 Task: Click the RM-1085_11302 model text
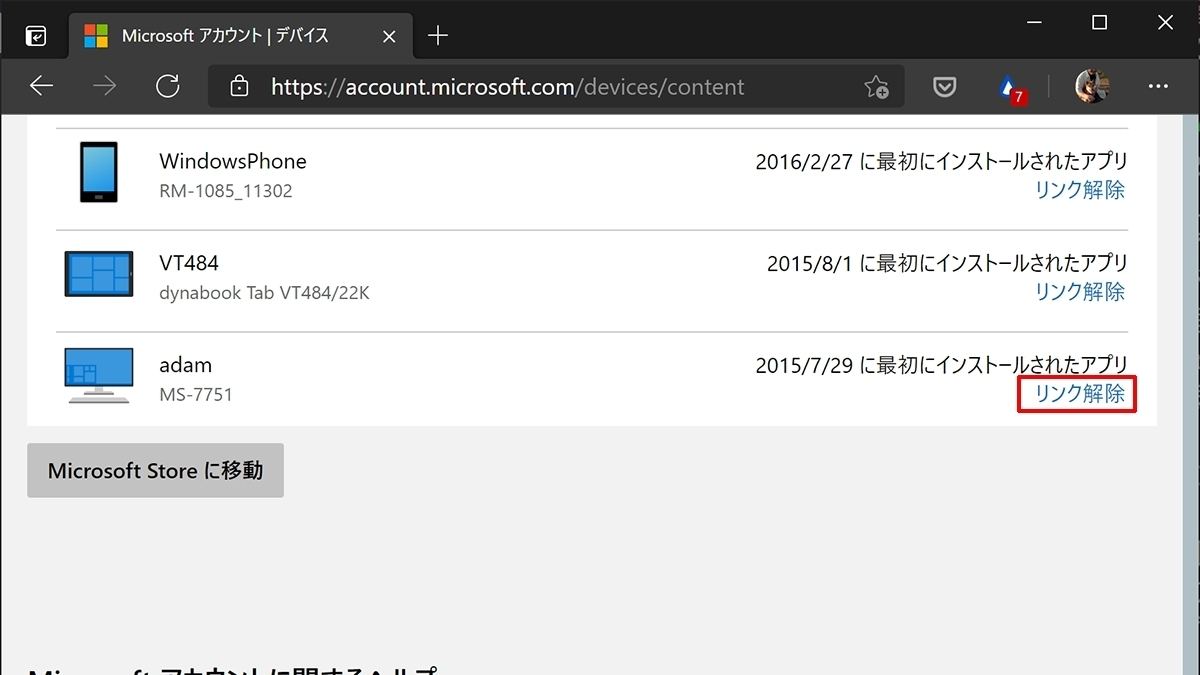[x=226, y=191]
